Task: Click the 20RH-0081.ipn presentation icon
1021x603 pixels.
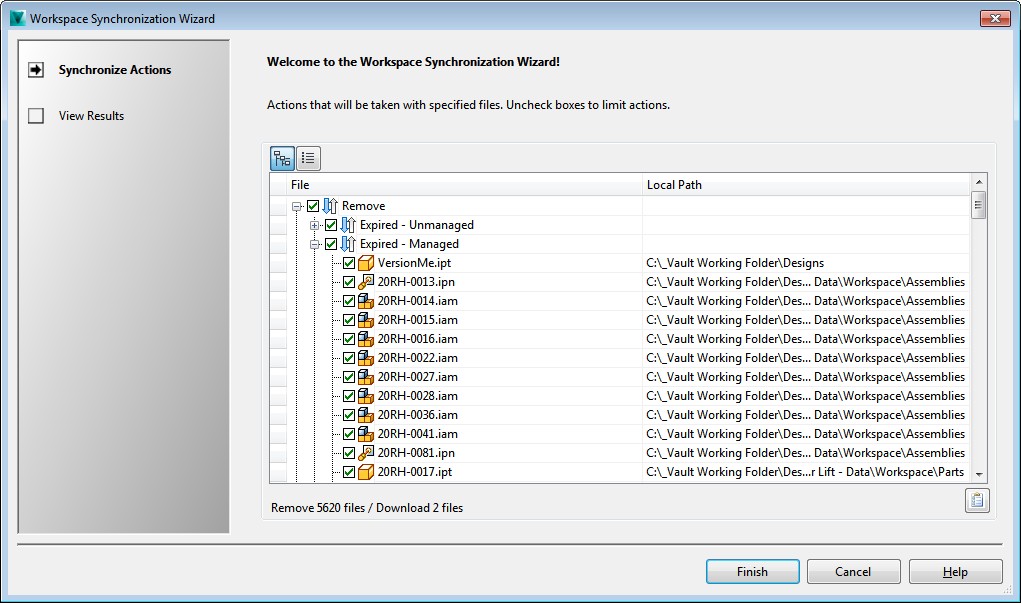Action: click(366, 453)
